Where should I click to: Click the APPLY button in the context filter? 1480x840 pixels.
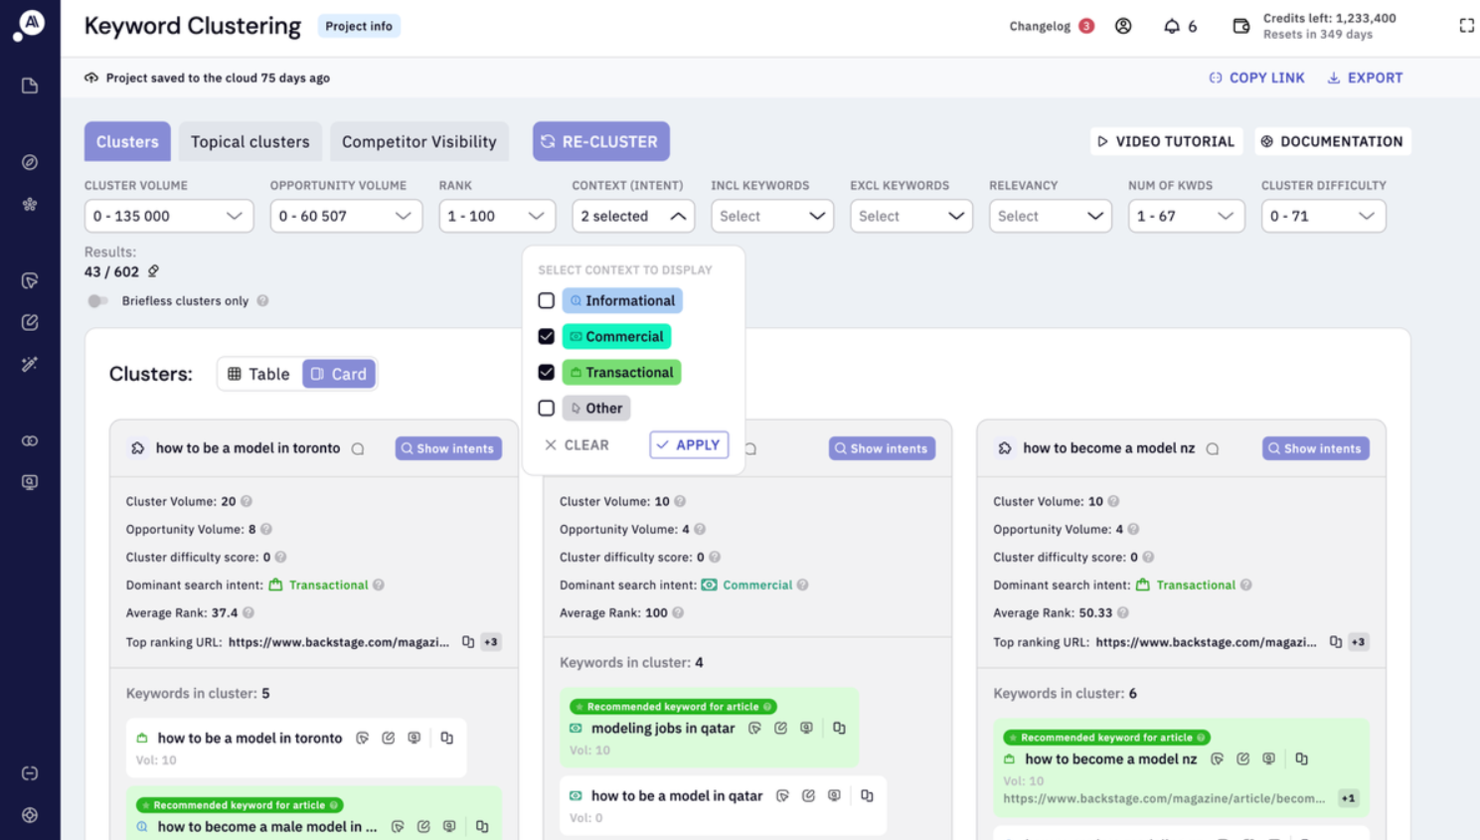688,445
